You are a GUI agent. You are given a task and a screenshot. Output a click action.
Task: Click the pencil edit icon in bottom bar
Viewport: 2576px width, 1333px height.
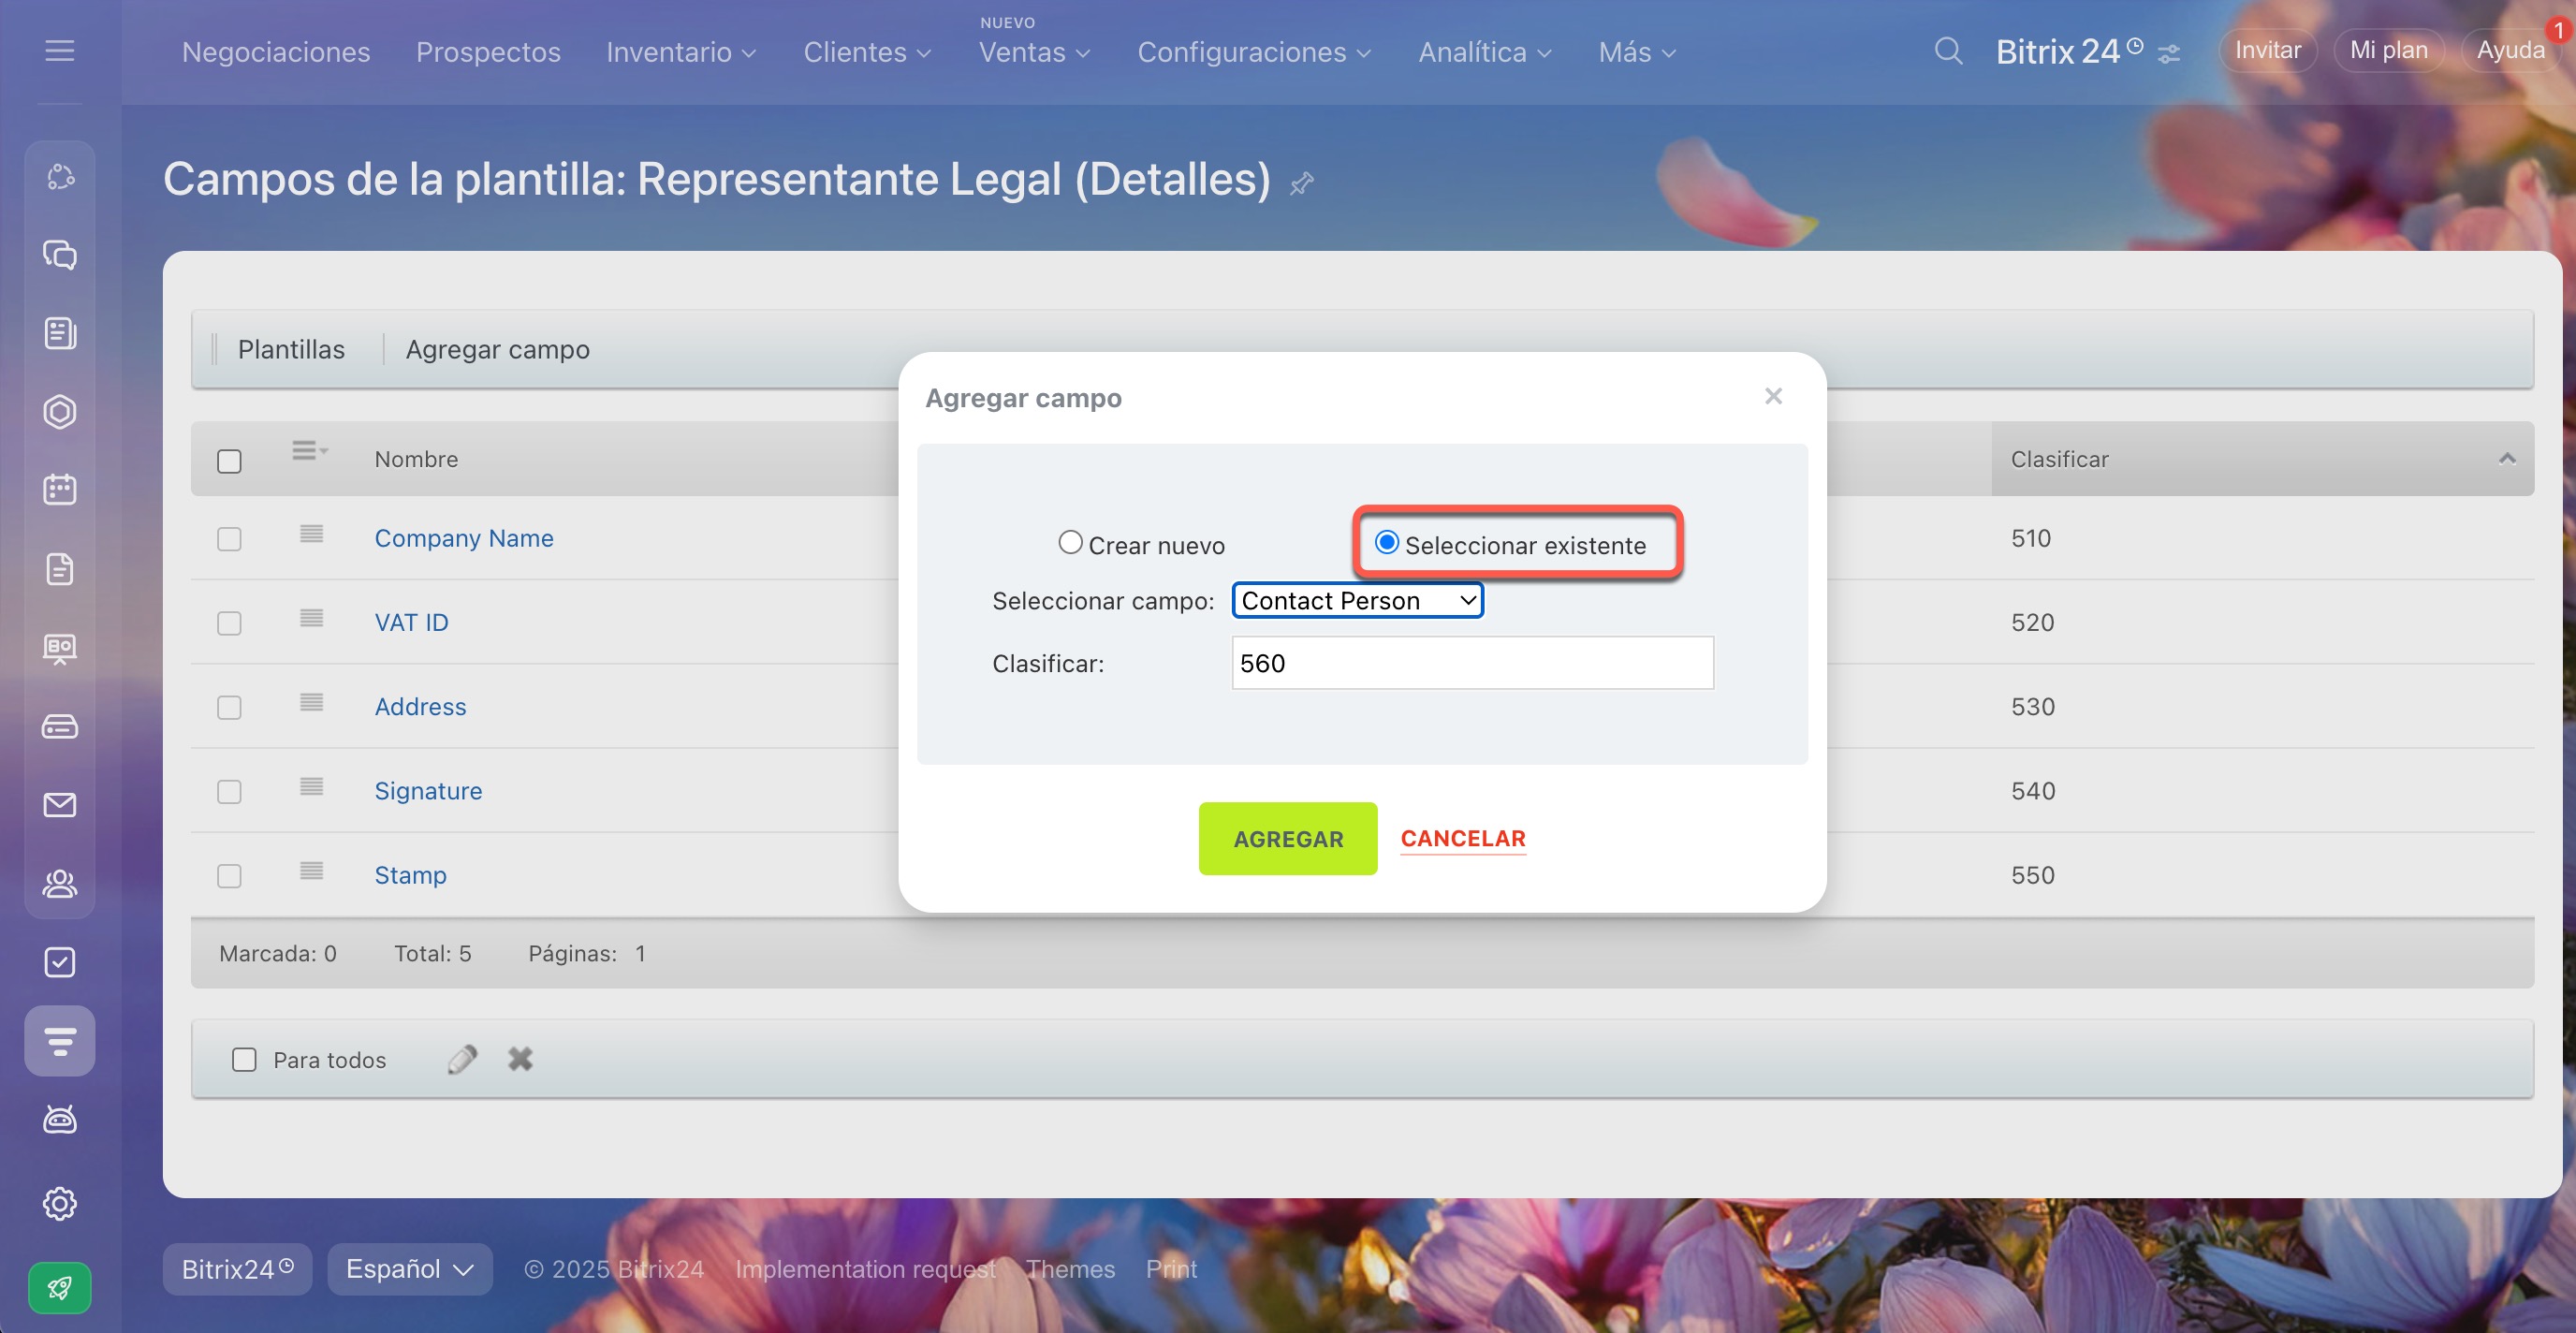[462, 1059]
